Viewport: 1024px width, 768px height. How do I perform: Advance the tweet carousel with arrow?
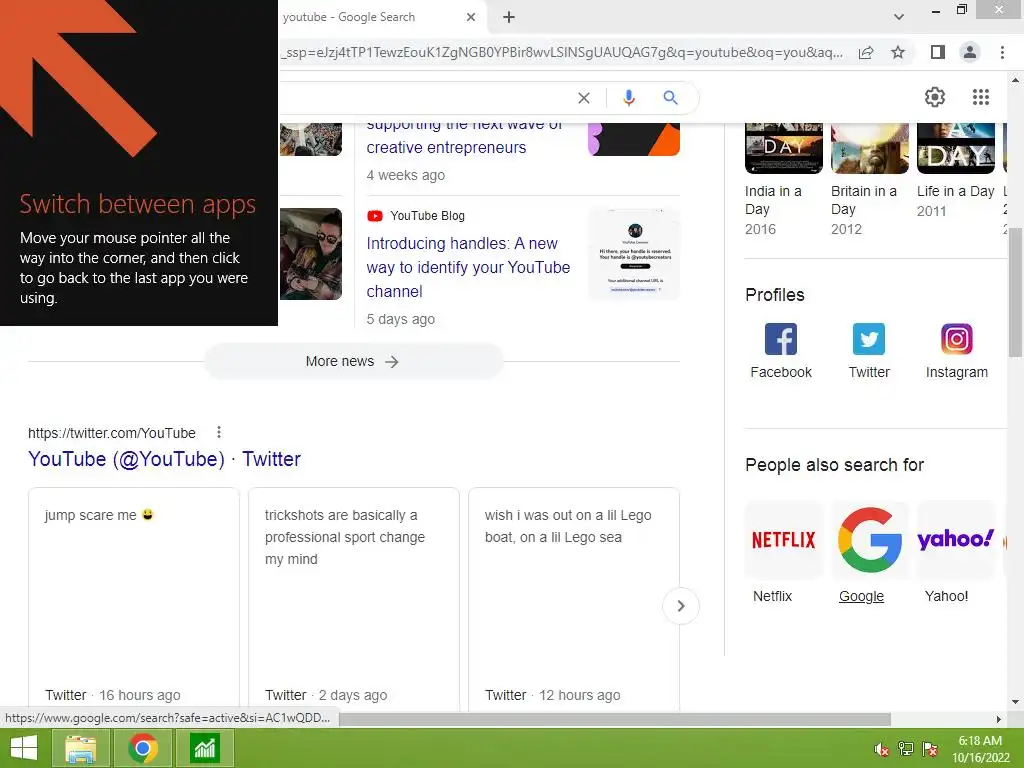(x=680, y=606)
